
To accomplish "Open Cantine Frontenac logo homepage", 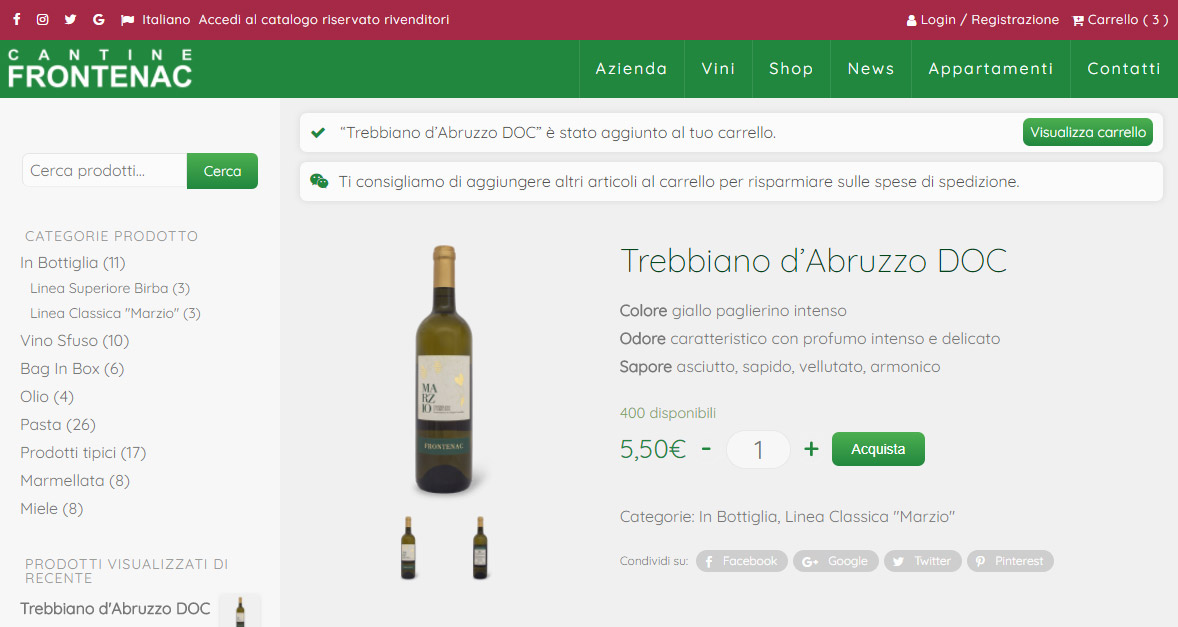I will 100,68.
